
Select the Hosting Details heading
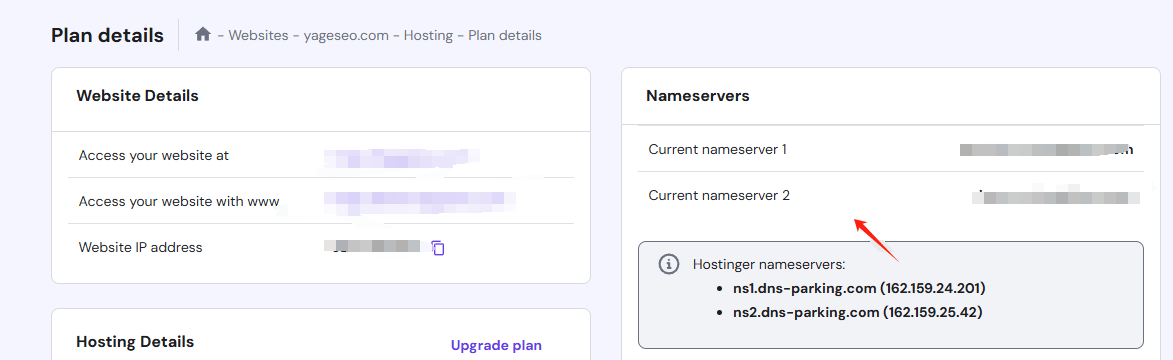pyautogui.click(x=135, y=341)
